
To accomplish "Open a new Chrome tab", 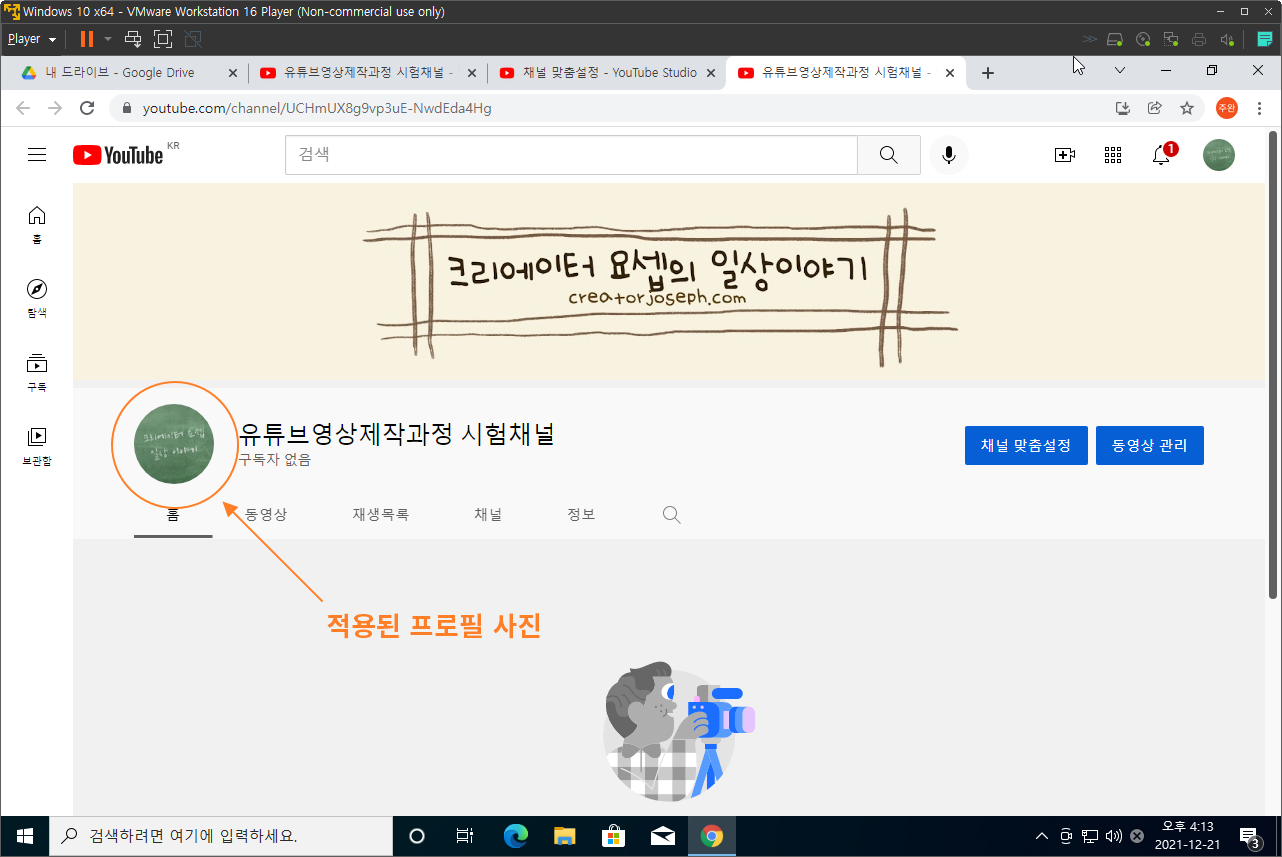I will (x=988, y=73).
